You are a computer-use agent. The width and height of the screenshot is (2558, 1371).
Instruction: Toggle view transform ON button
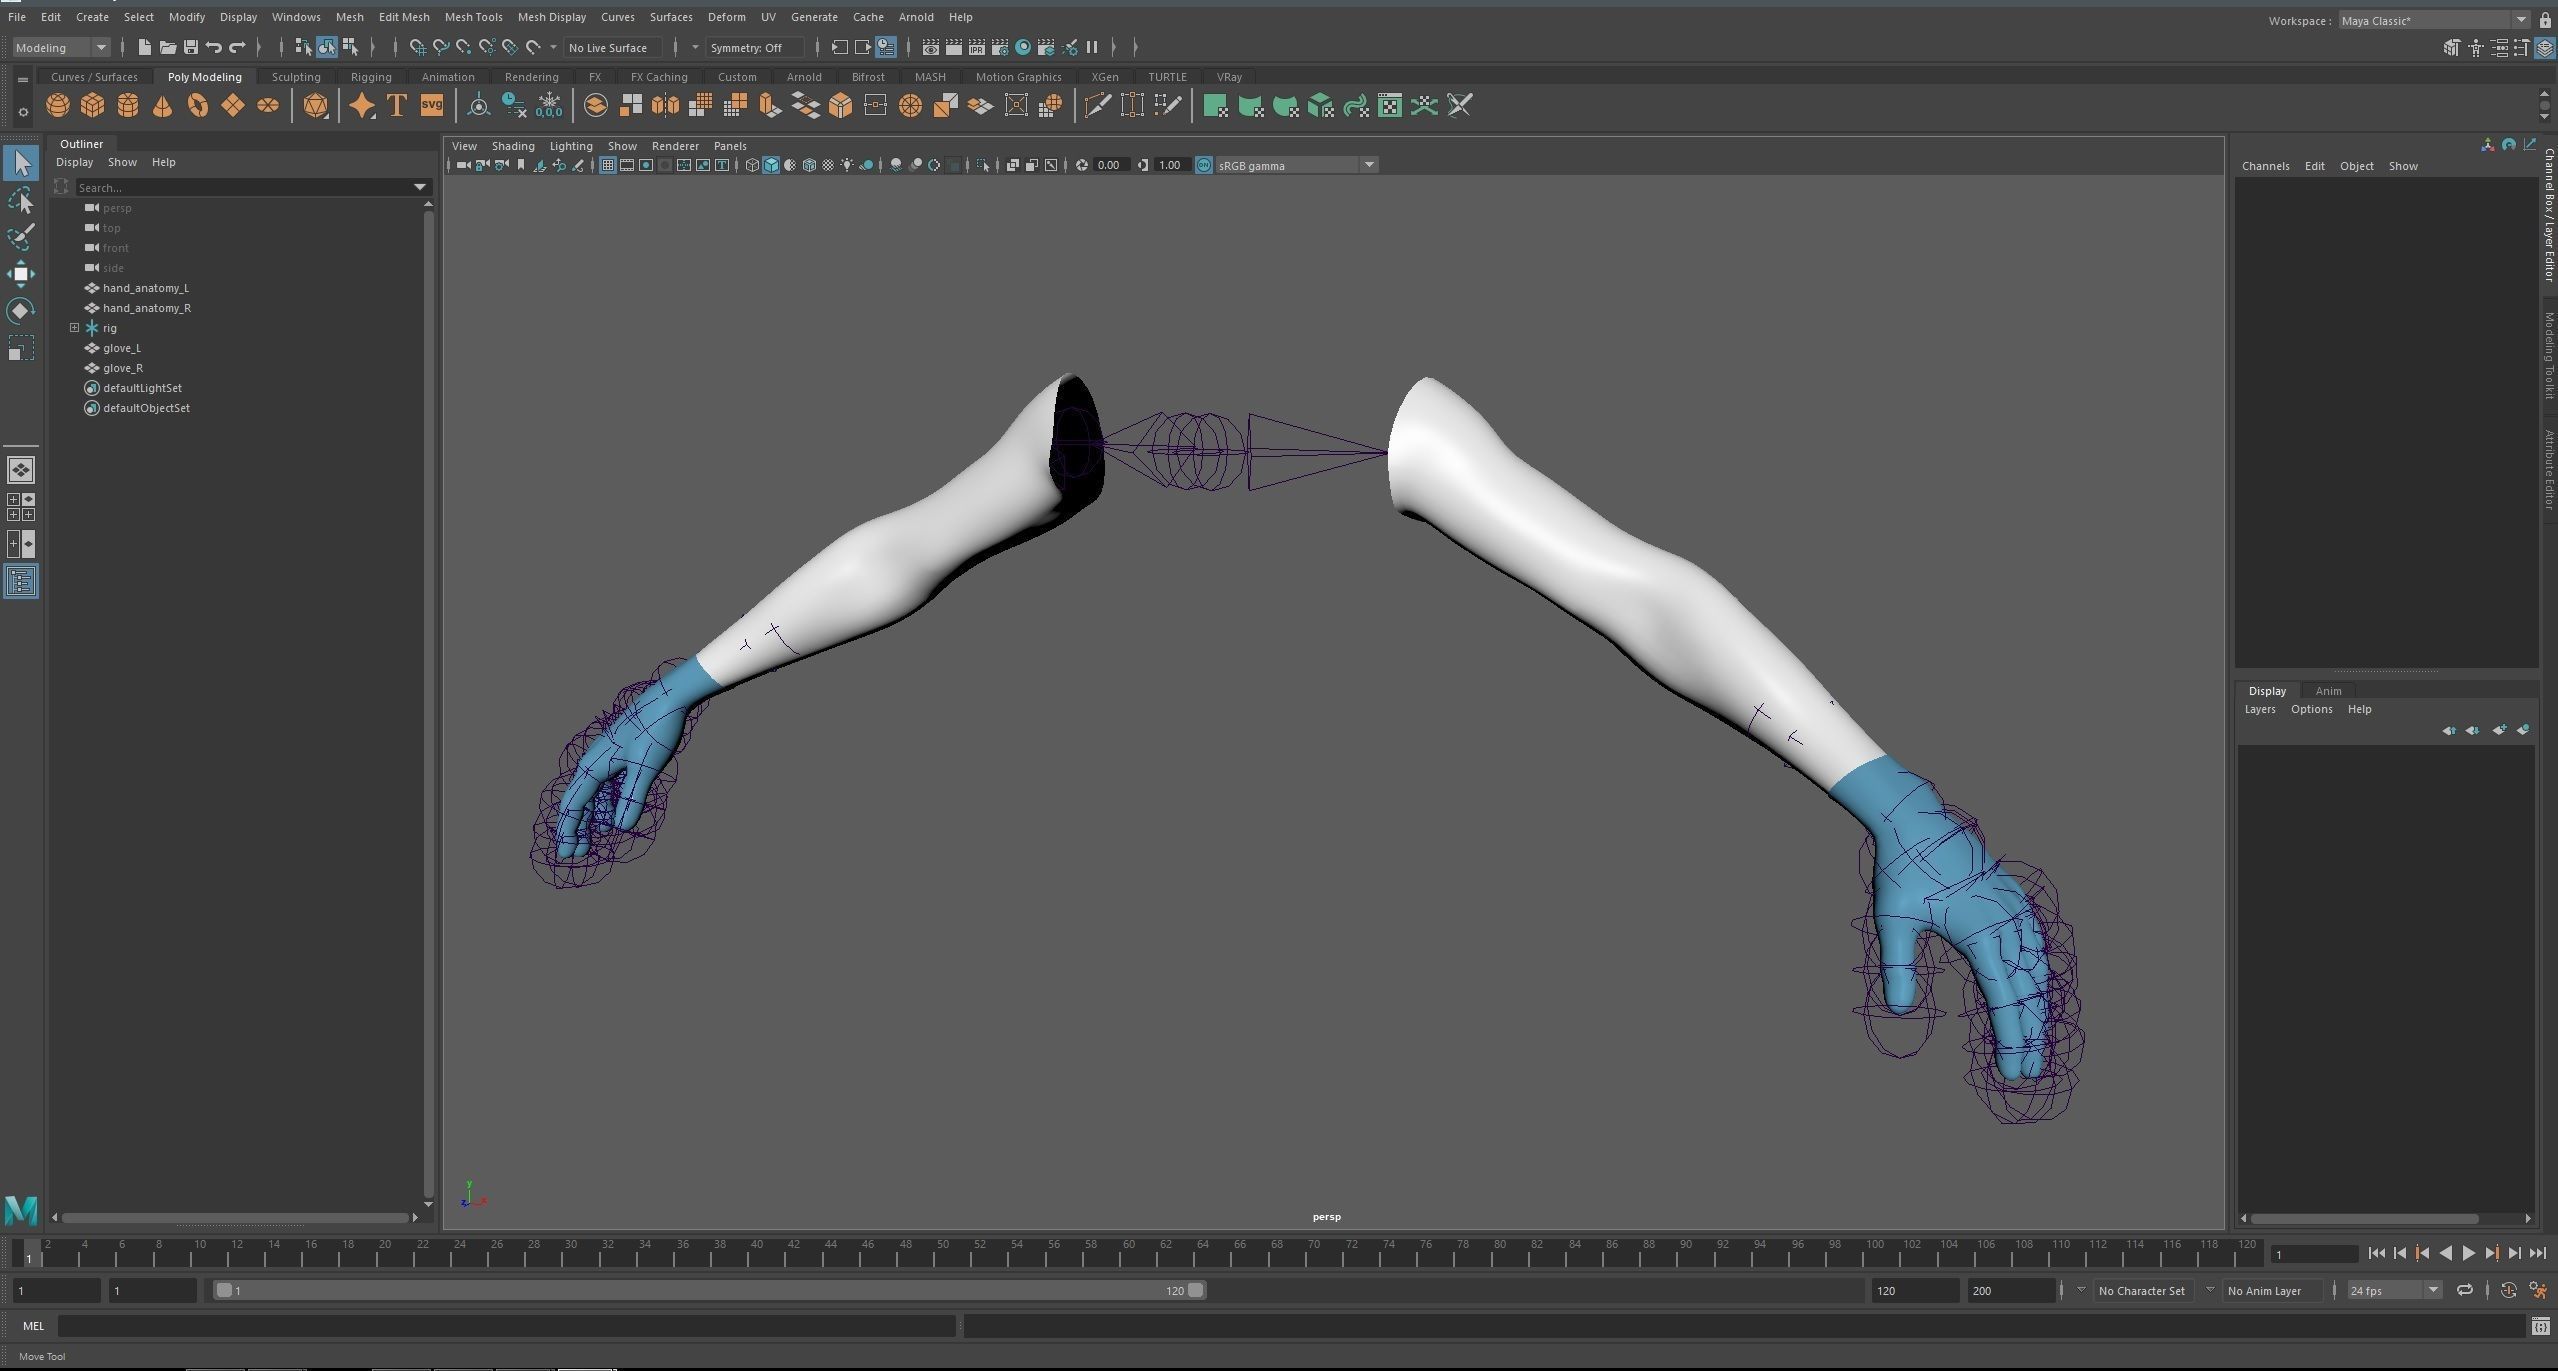click(1203, 165)
